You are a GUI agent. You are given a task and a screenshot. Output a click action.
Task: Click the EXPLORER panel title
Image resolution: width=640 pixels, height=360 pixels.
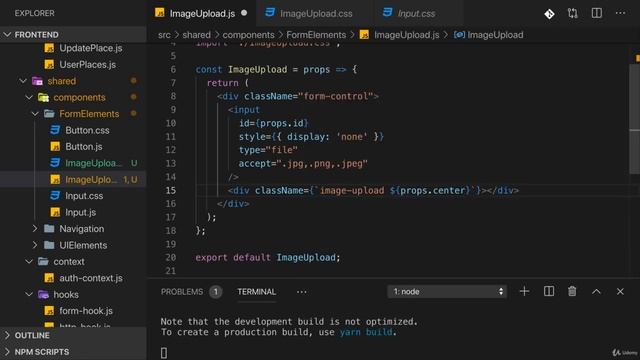34,13
